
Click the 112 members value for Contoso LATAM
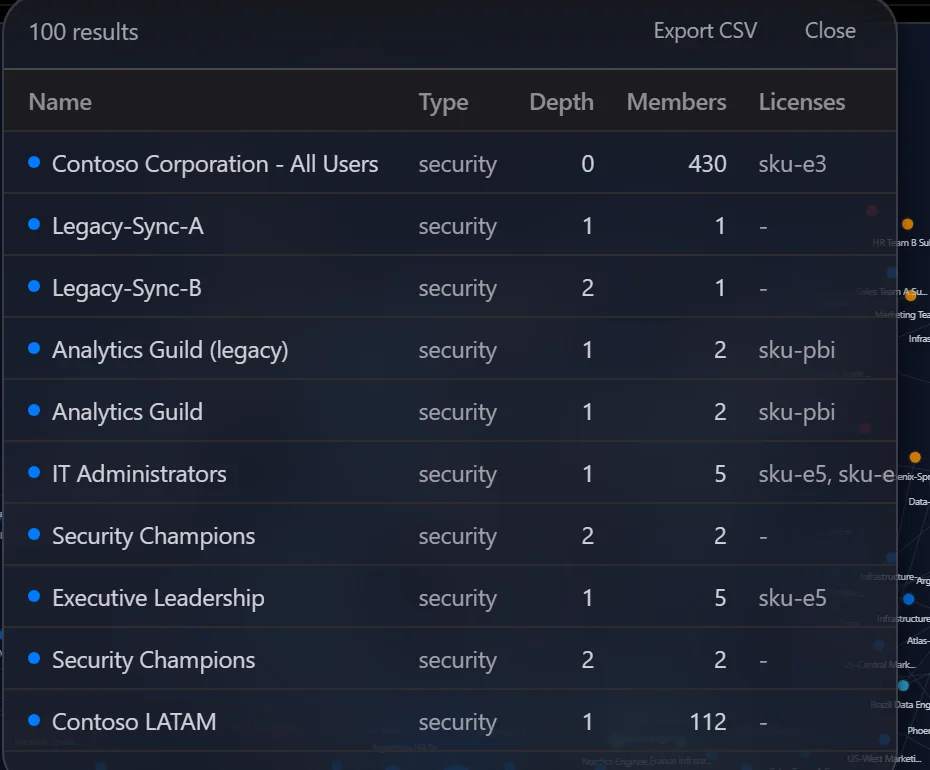point(708,722)
